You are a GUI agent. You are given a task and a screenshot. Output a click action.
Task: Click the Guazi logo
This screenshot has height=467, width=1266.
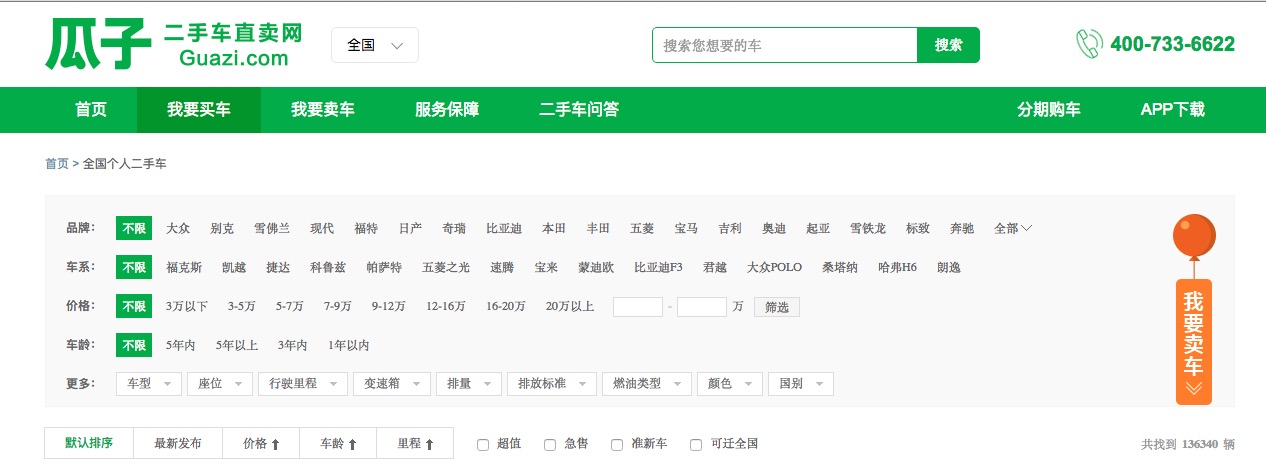pos(174,45)
